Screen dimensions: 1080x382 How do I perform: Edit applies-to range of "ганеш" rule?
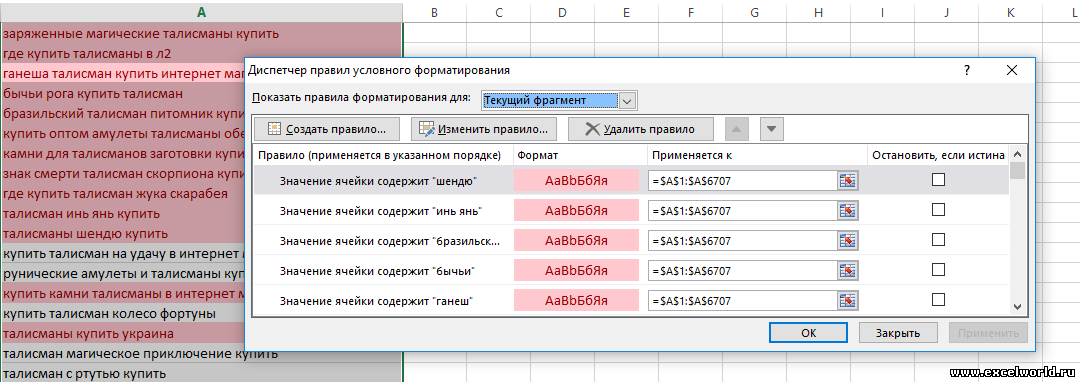coord(743,301)
